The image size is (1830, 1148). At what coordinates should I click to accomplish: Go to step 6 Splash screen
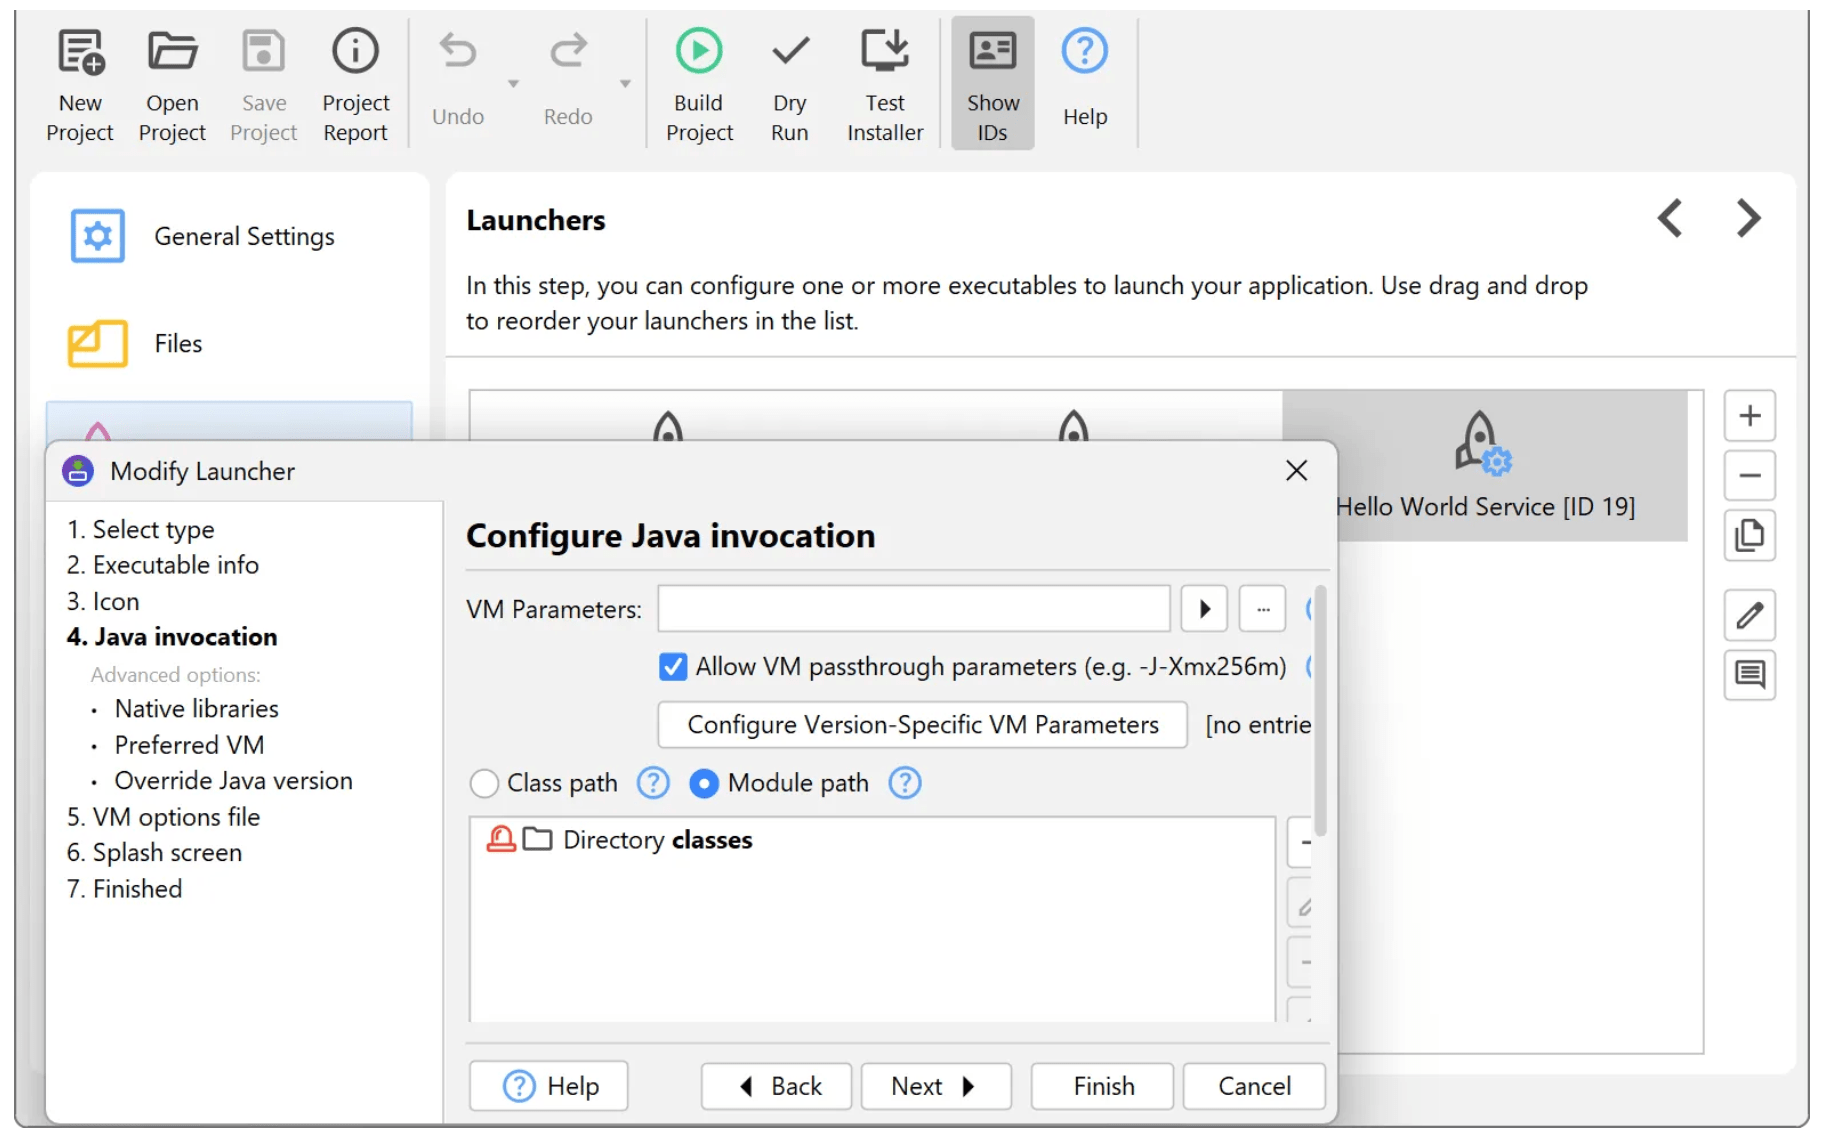coord(154,853)
